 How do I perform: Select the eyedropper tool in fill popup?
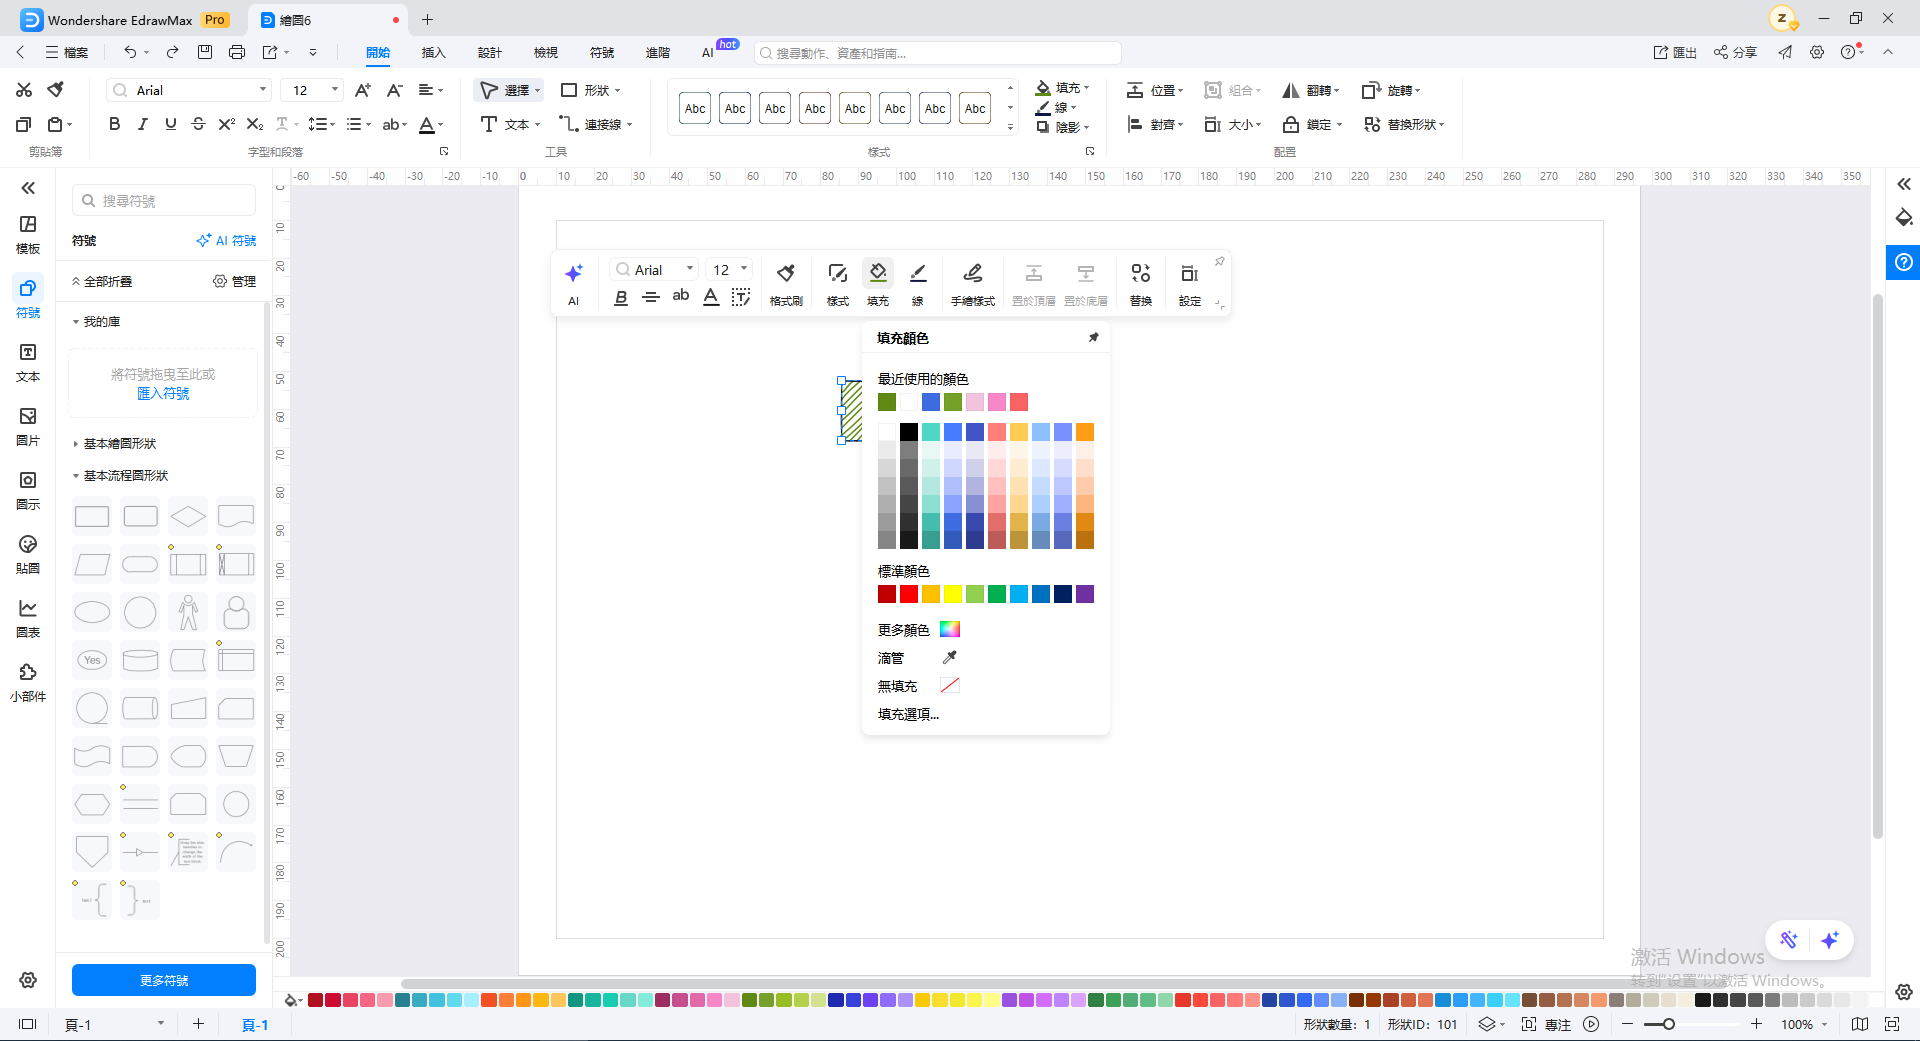[x=950, y=657]
